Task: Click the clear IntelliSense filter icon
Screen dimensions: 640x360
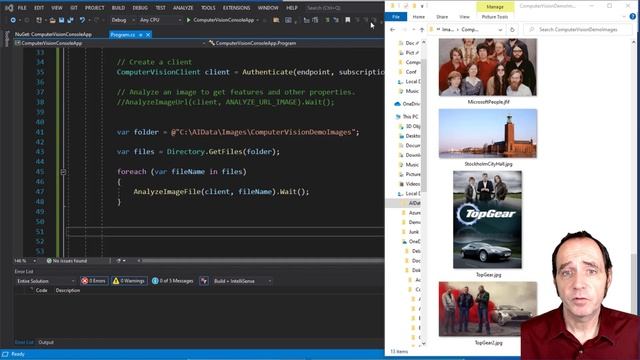Action: coord(204,281)
